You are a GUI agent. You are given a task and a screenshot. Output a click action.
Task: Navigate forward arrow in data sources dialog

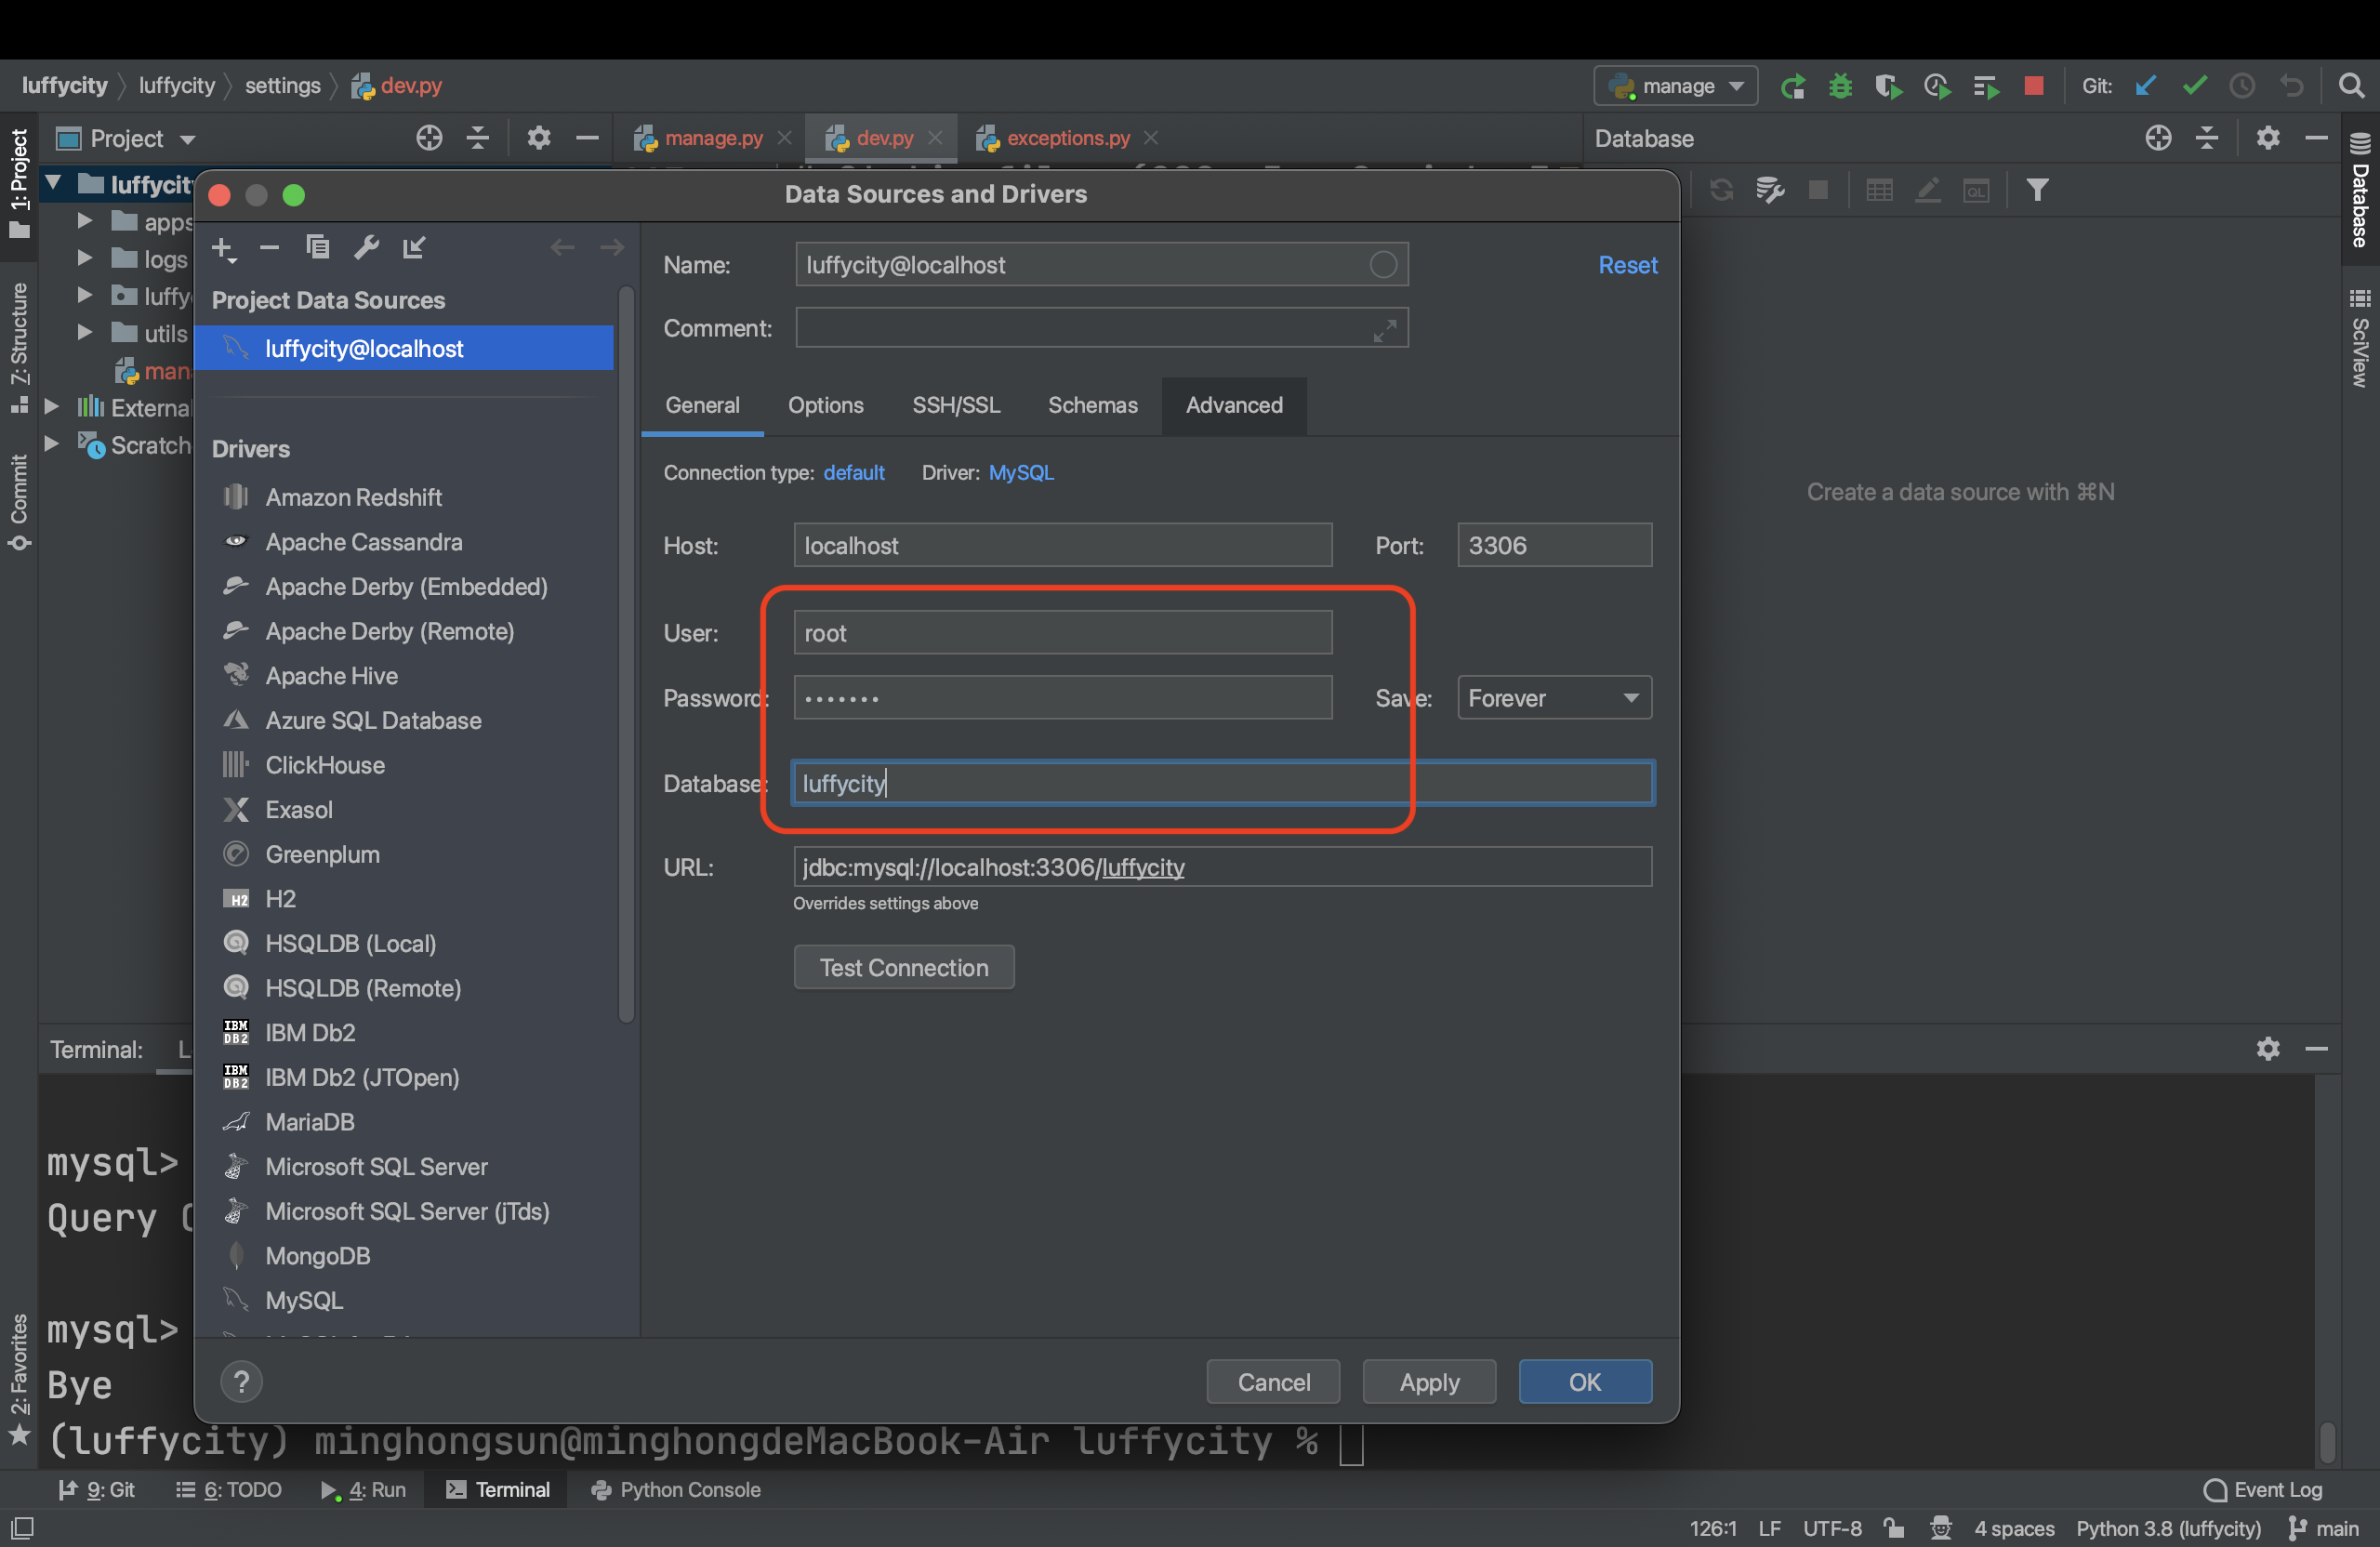click(x=611, y=247)
